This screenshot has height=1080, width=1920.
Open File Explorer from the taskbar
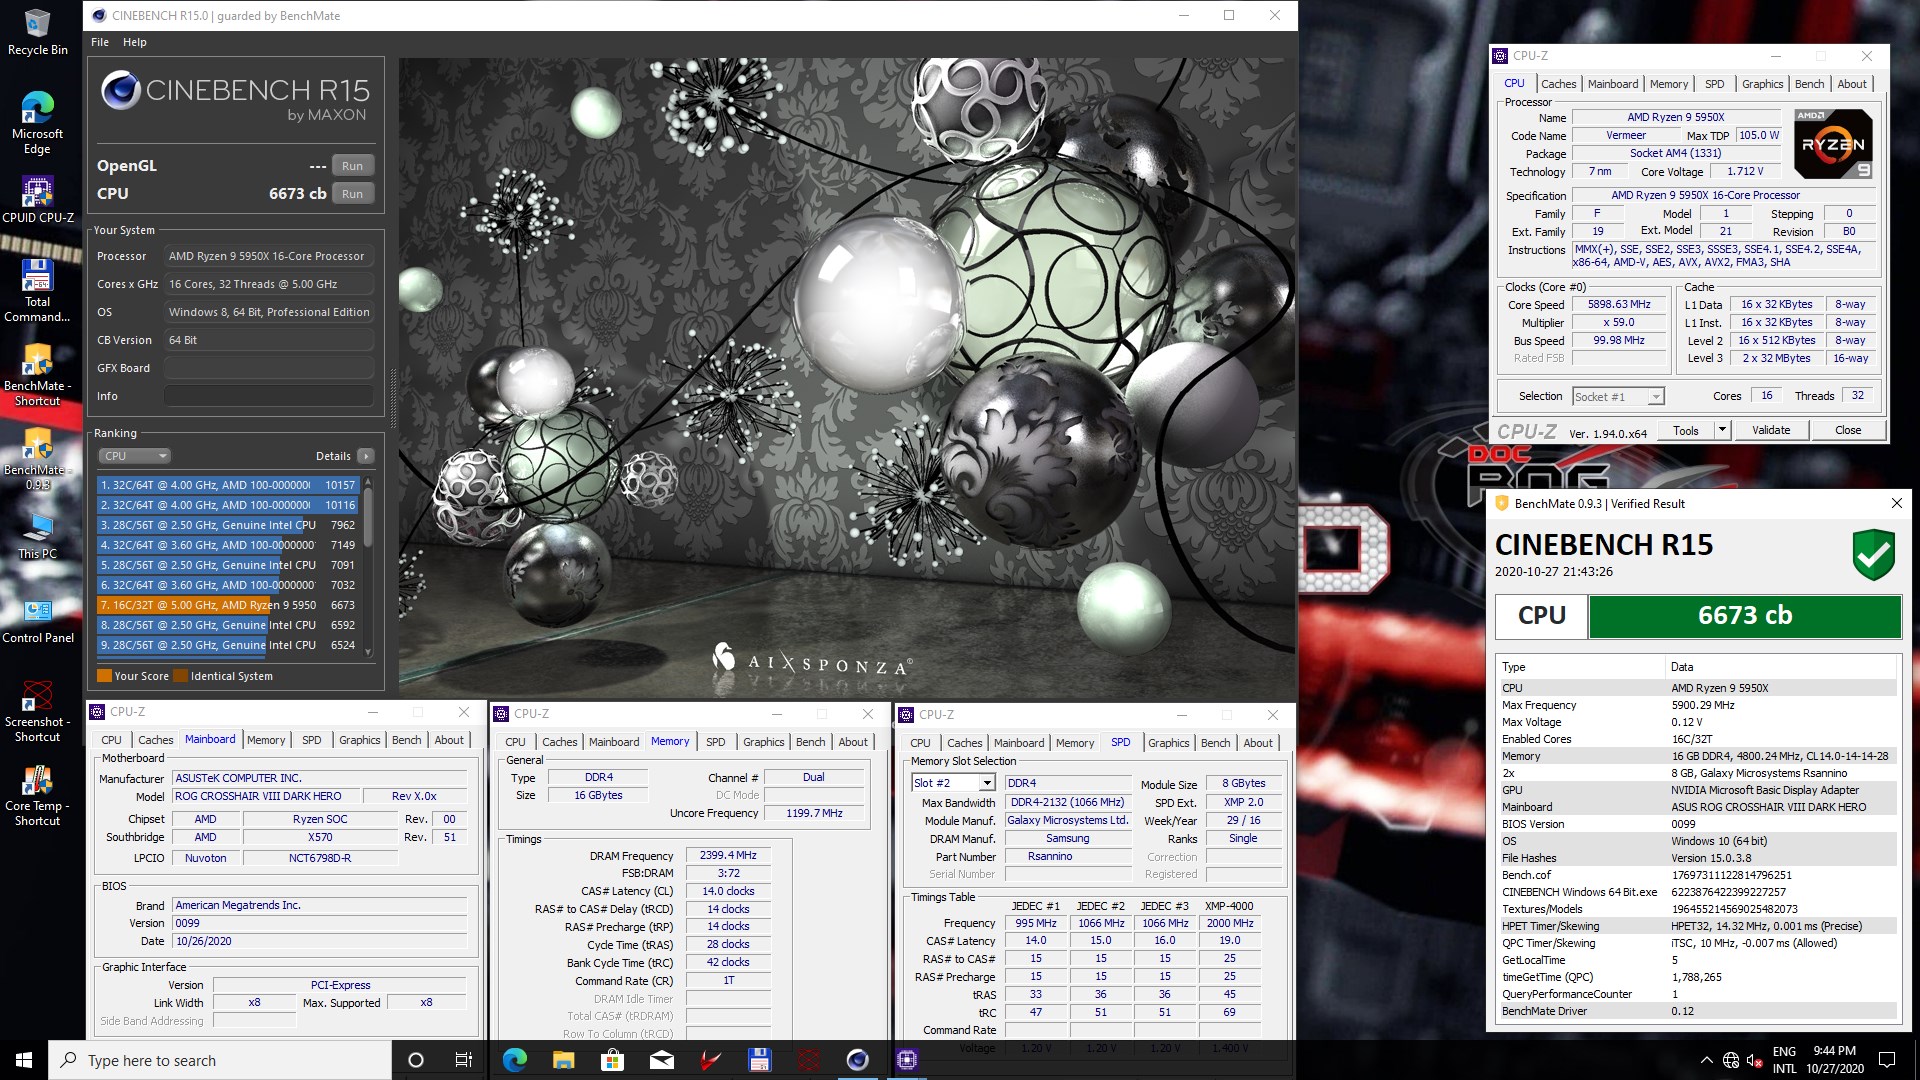pos(564,1060)
